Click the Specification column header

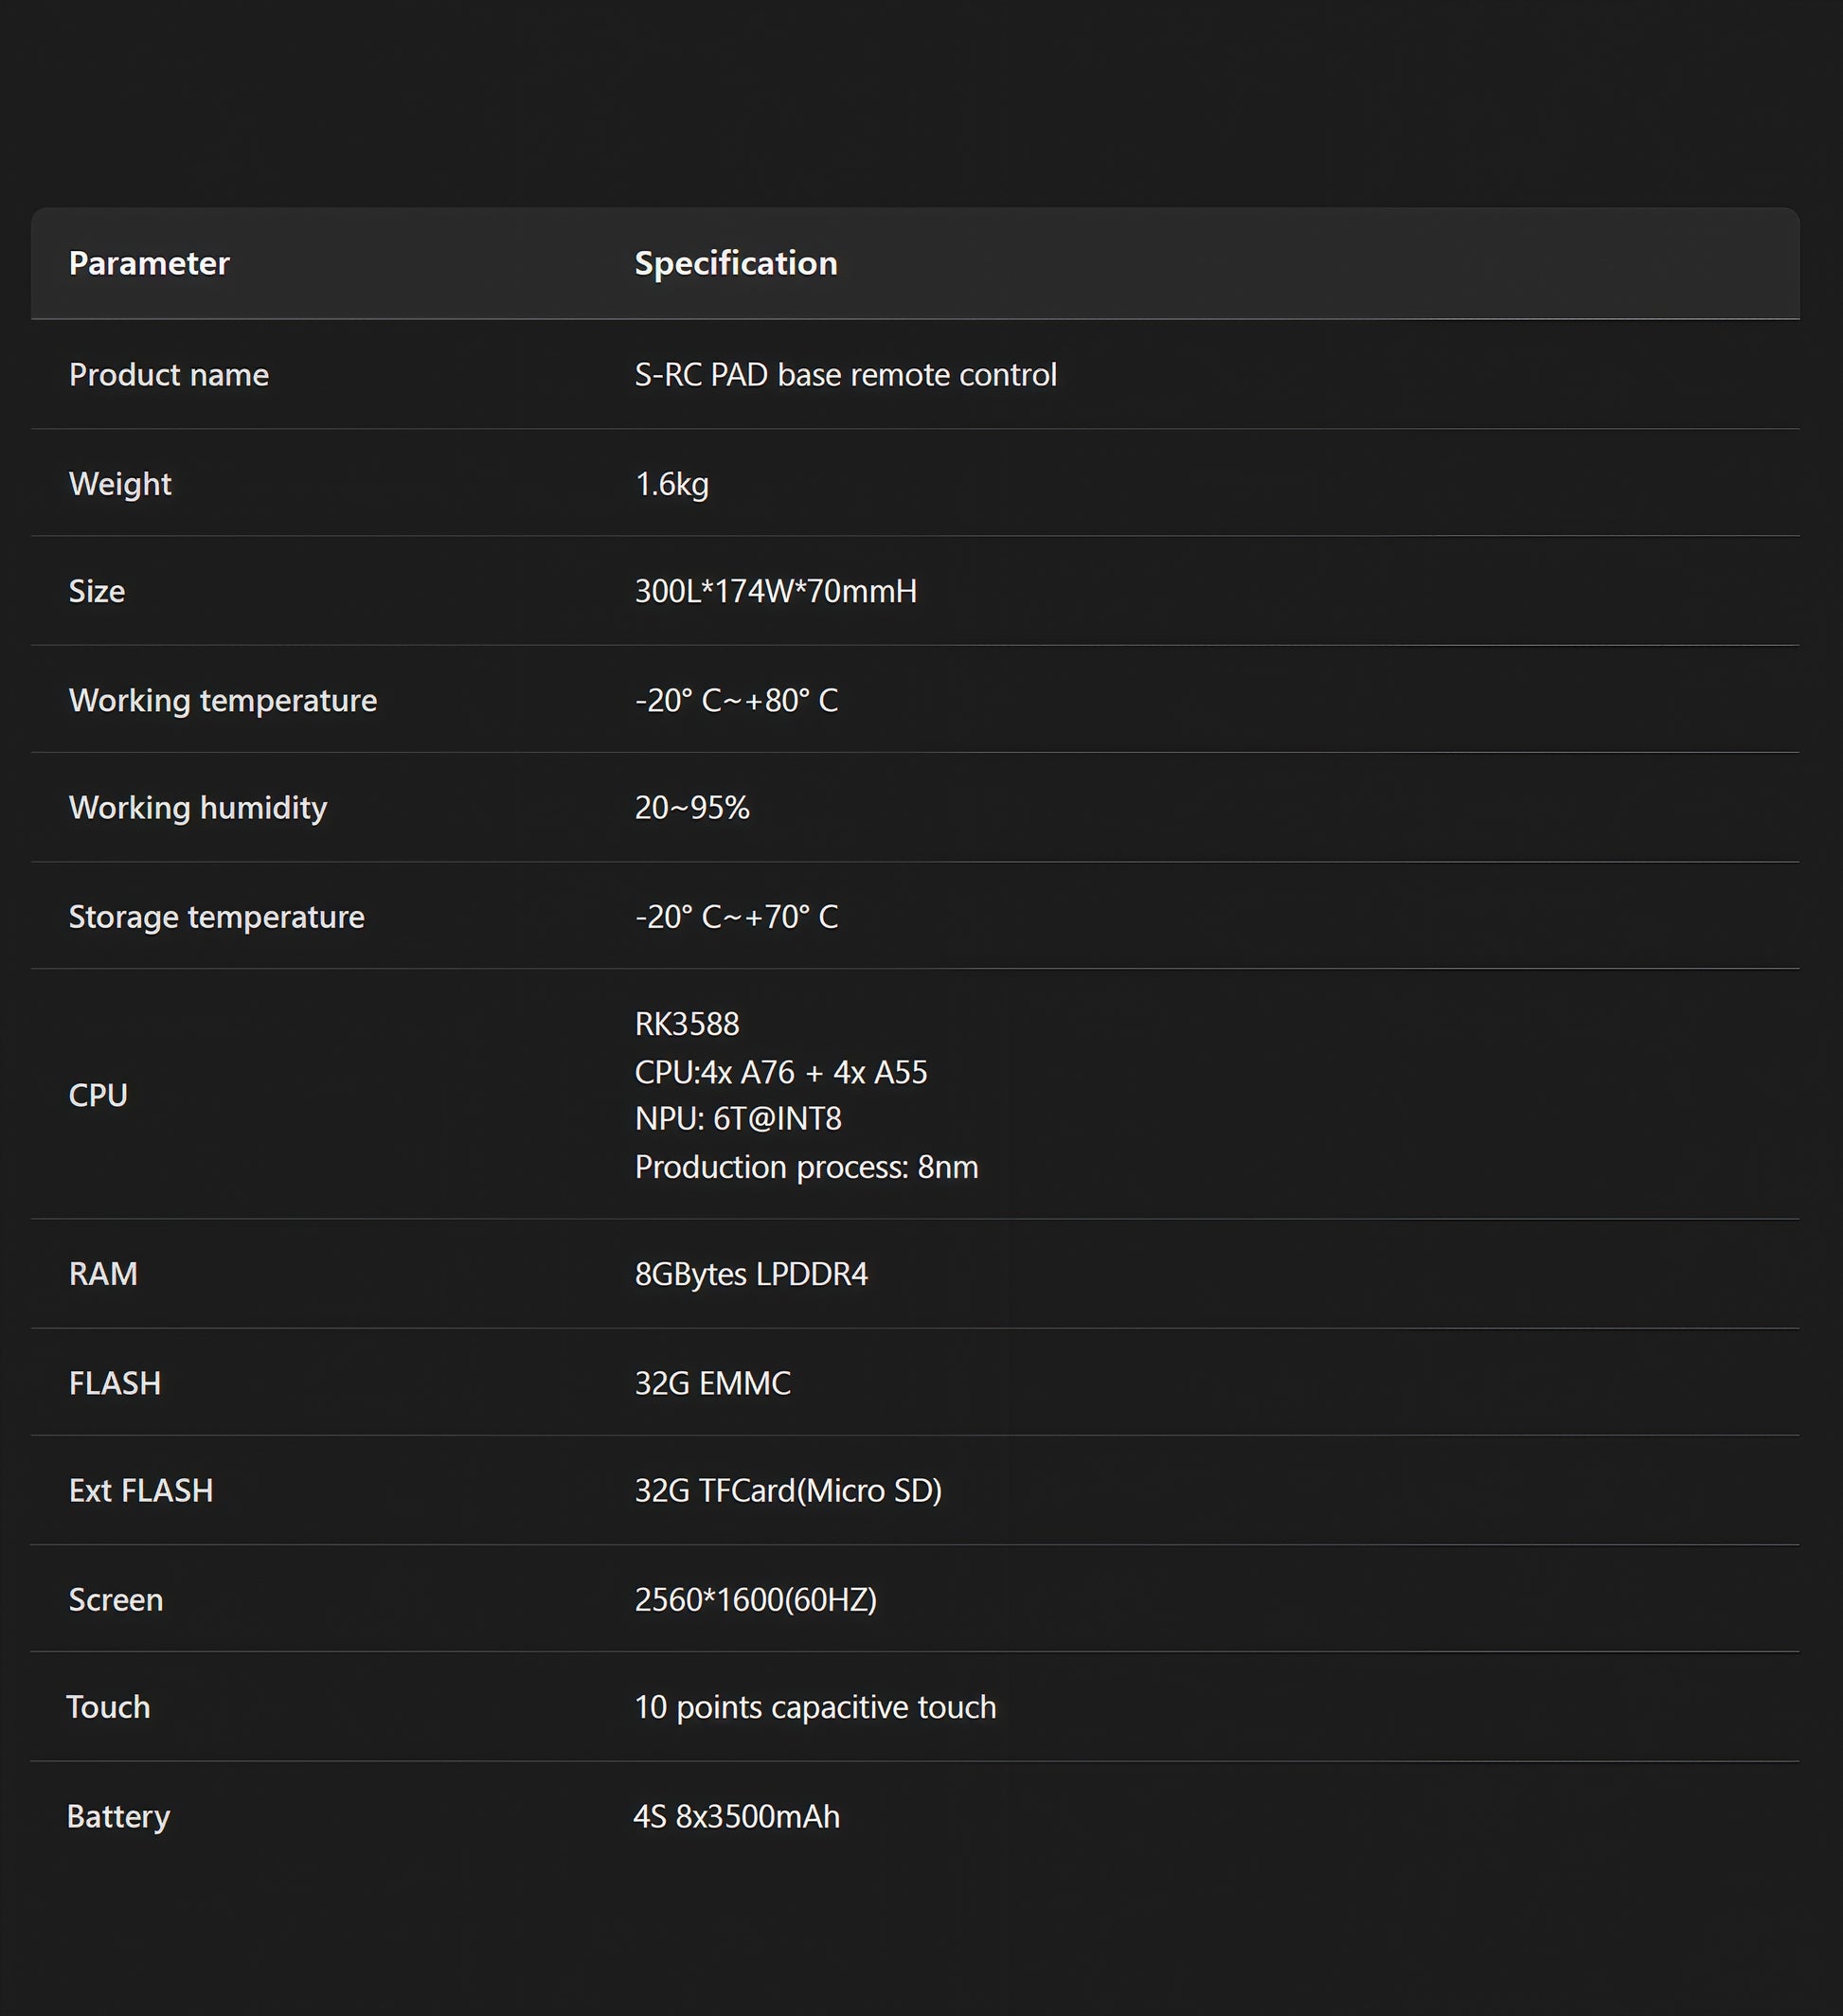click(736, 263)
